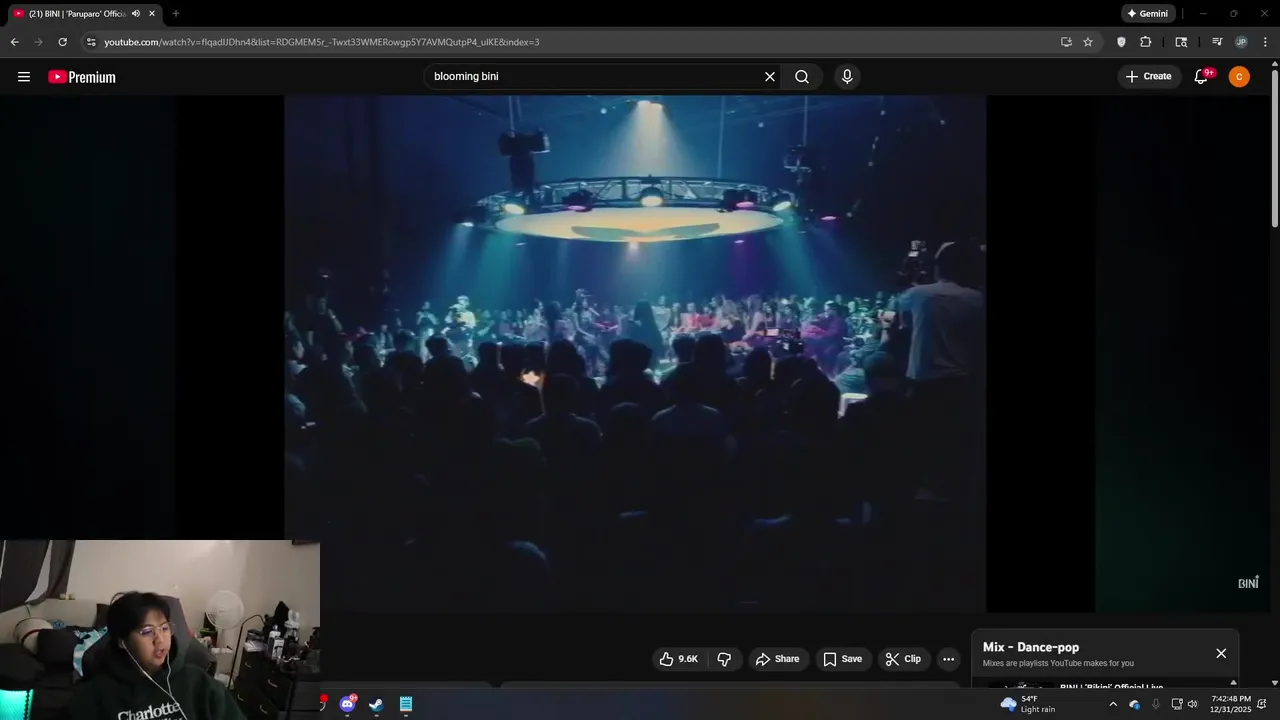Dislike this video
Viewport: 1280px width, 720px height.
pos(725,659)
